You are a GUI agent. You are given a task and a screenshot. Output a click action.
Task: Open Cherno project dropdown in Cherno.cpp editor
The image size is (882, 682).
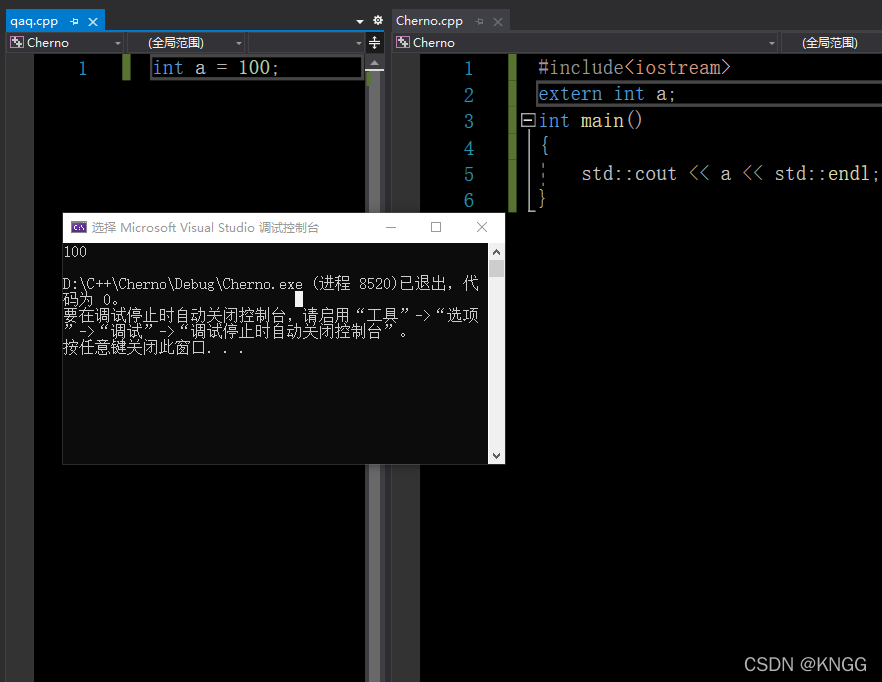585,43
